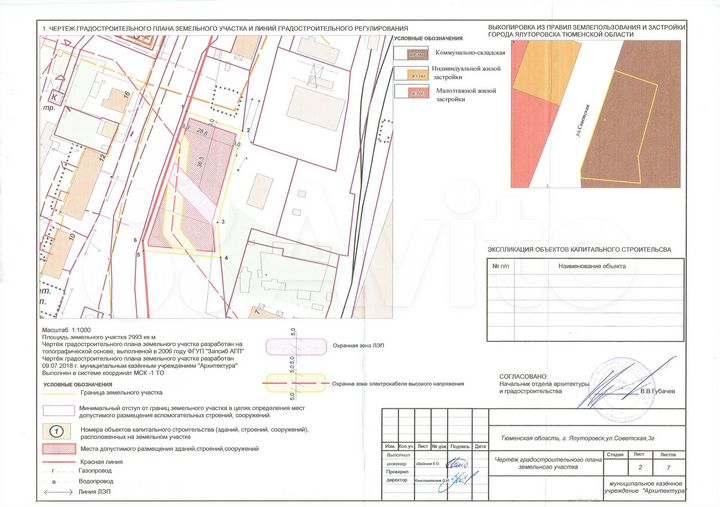Screen dimensions: 720x507
Task: Click the Масштаб 1:1000 text
Action: coord(66,329)
